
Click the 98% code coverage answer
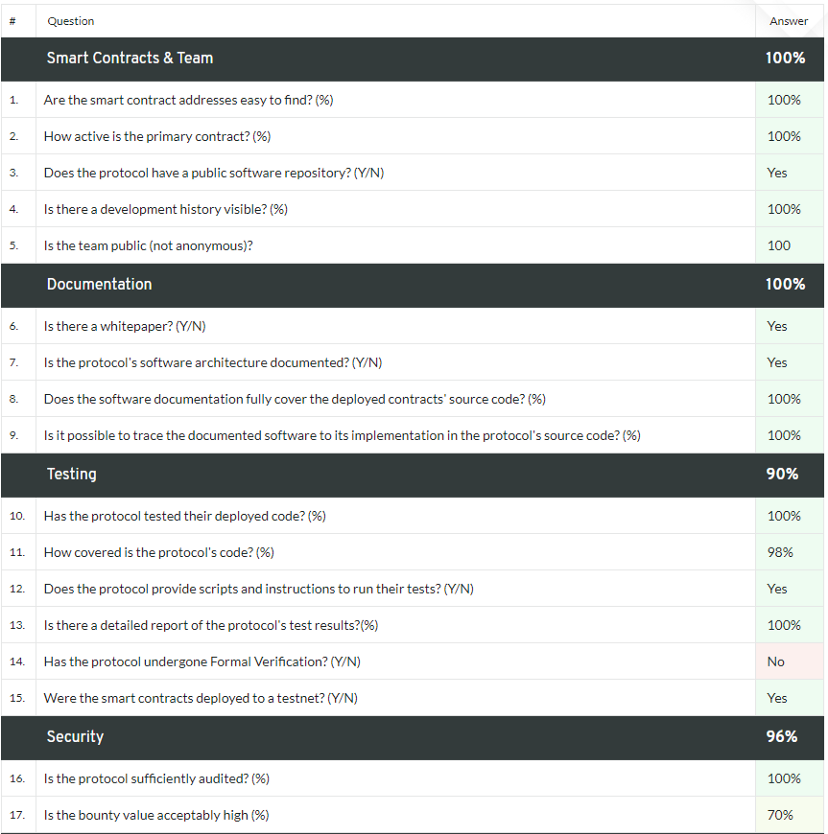pyautogui.click(x=780, y=552)
